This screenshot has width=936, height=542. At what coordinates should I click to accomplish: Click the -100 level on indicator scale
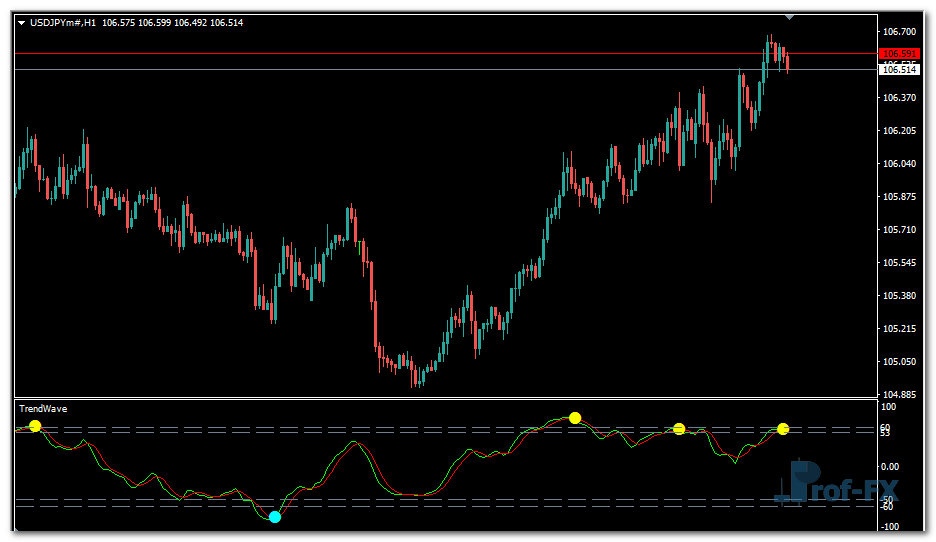click(x=888, y=526)
